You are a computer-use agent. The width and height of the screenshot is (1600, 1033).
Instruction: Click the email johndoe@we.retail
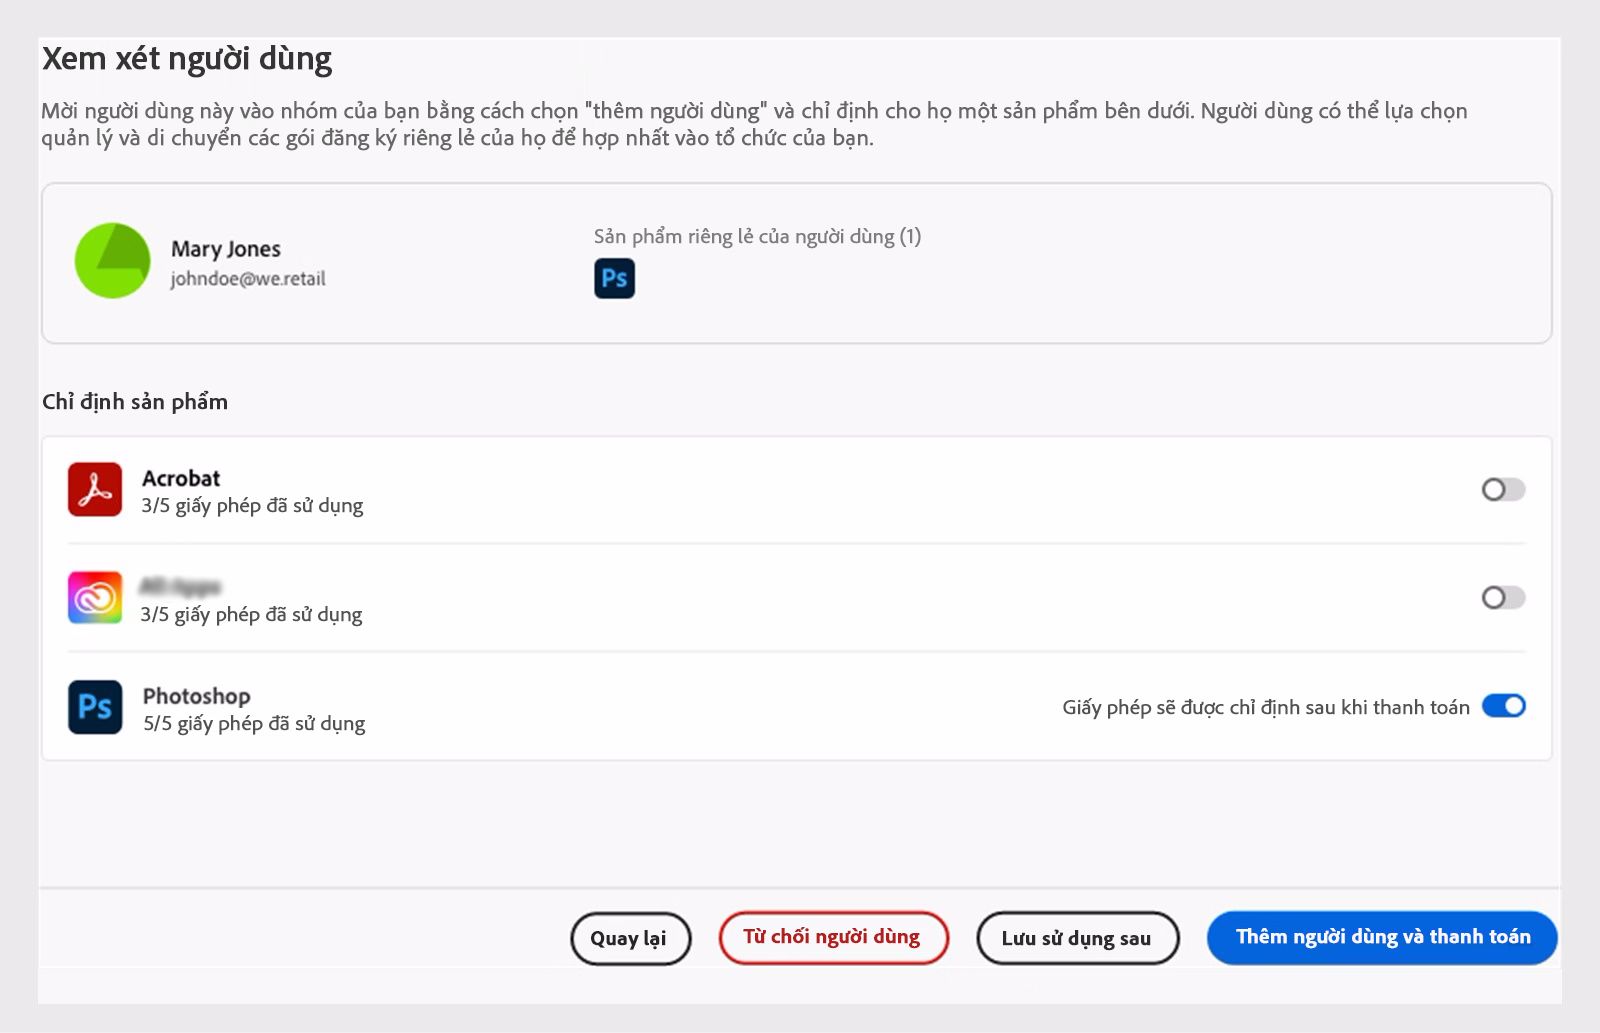(248, 279)
